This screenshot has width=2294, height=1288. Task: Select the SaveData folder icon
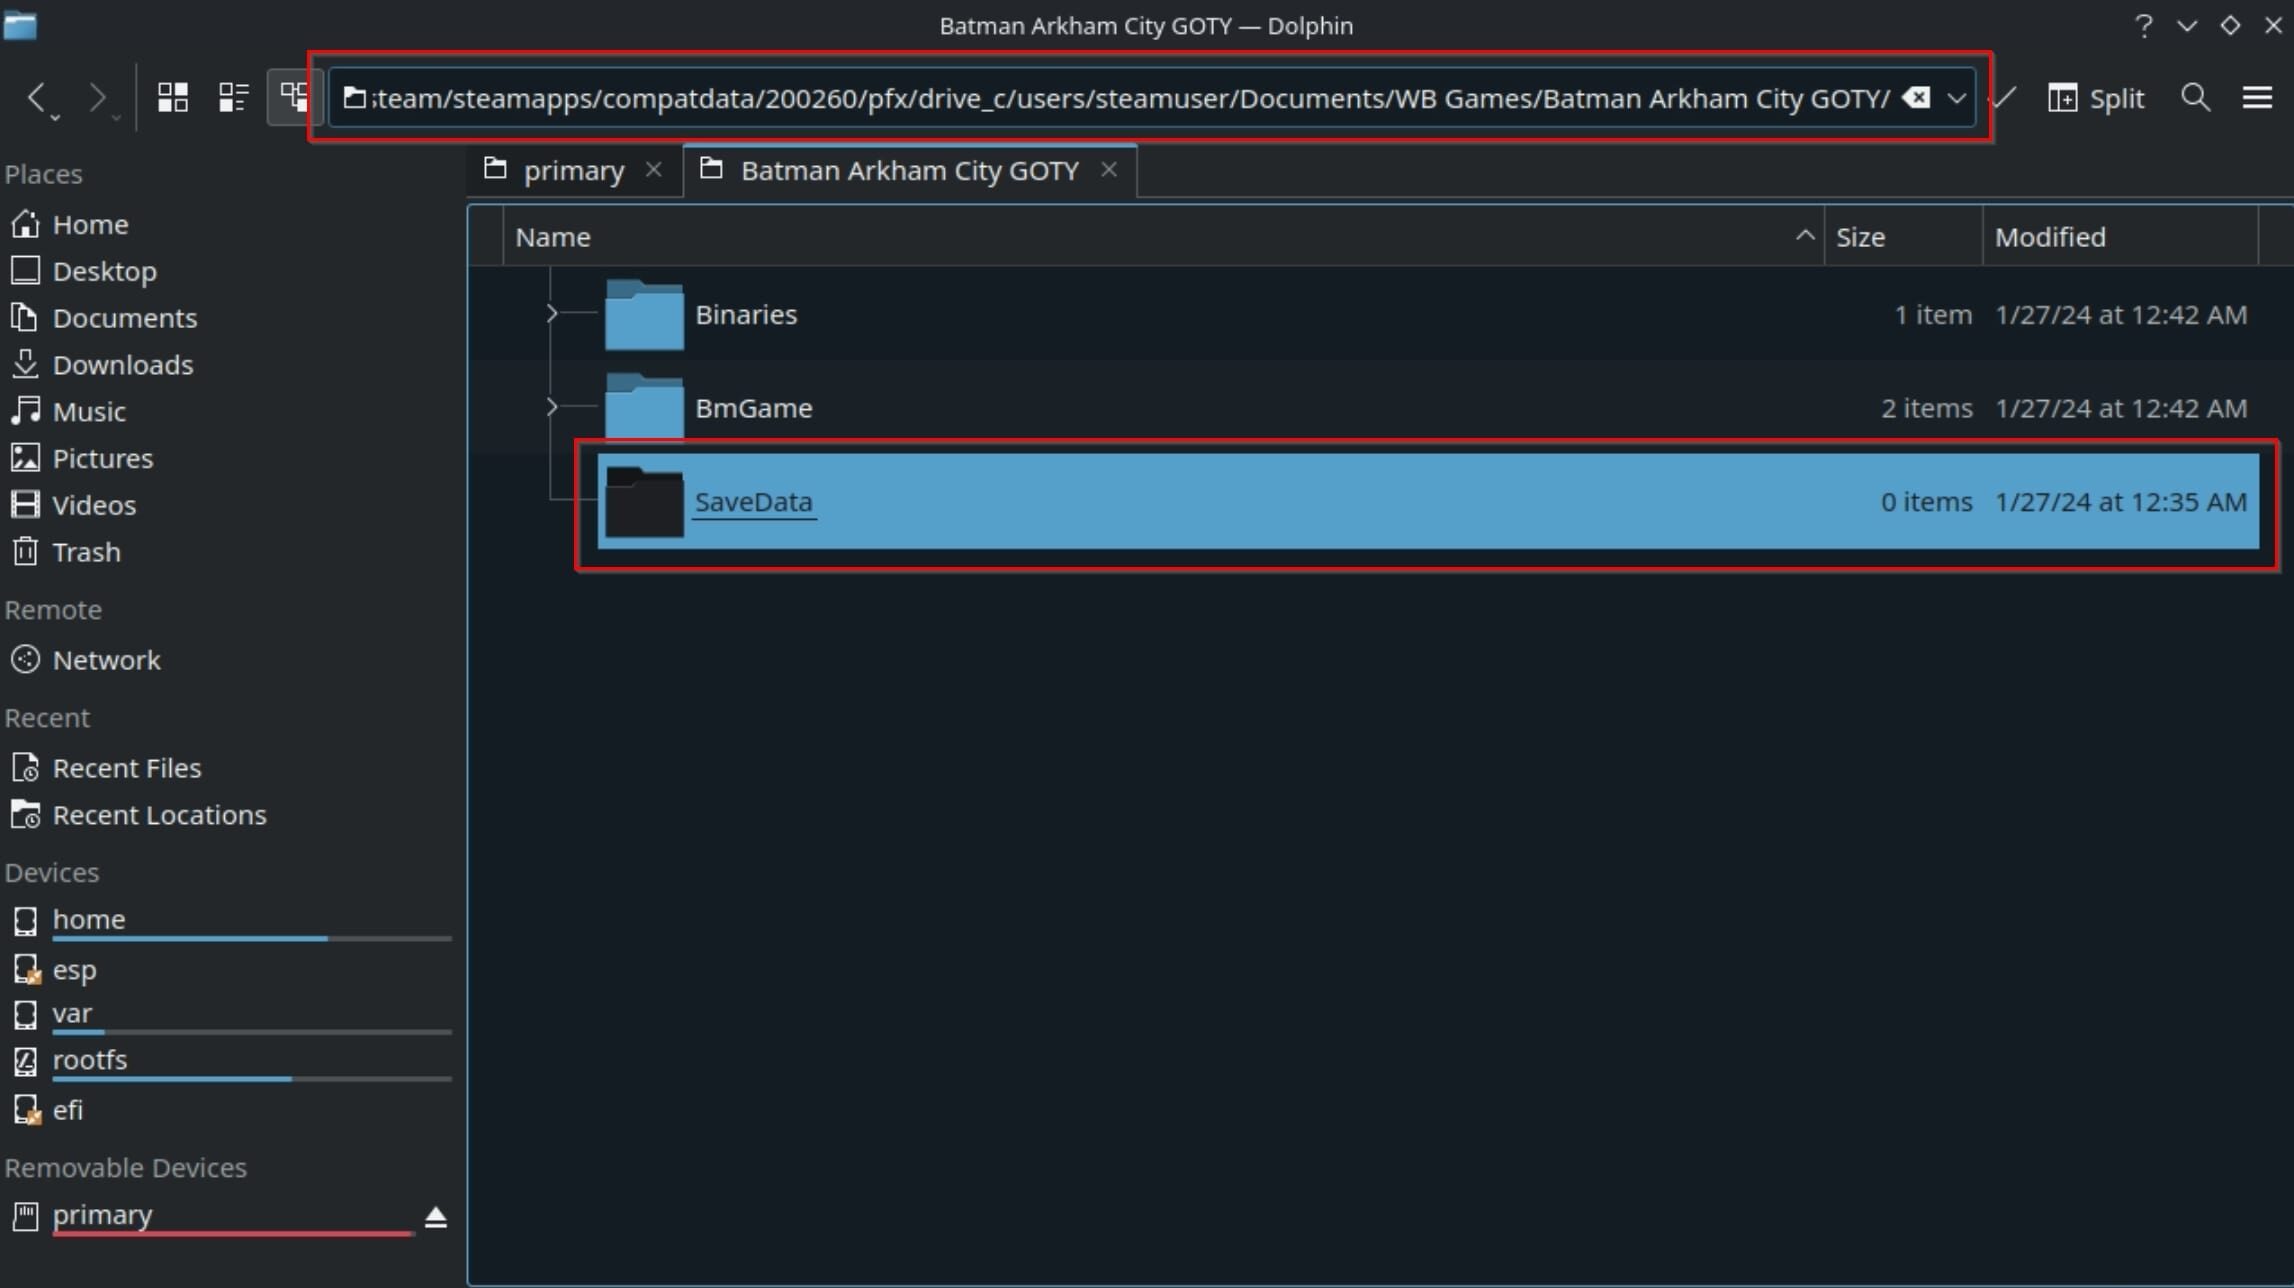[644, 502]
